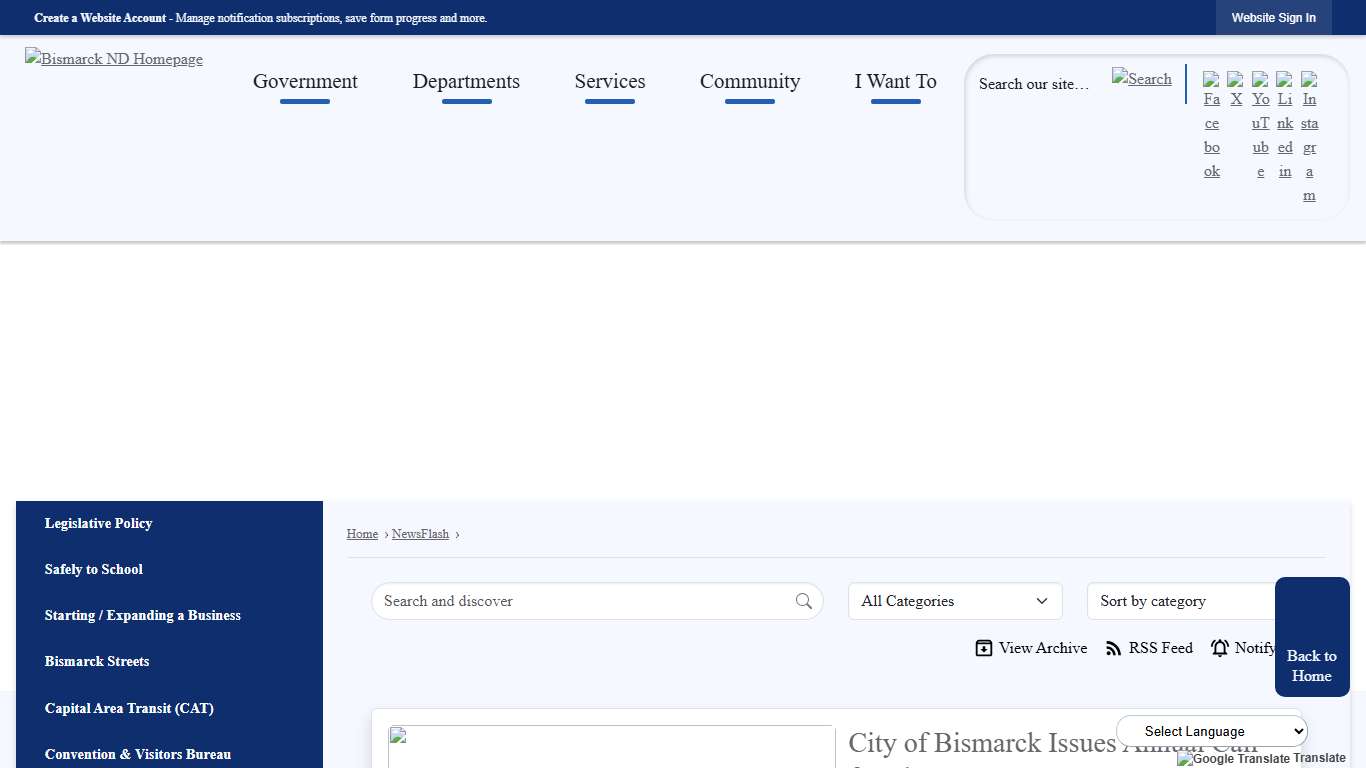Open the All Categories dropdown
This screenshot has width=1366, height=768.
(954, 601)
